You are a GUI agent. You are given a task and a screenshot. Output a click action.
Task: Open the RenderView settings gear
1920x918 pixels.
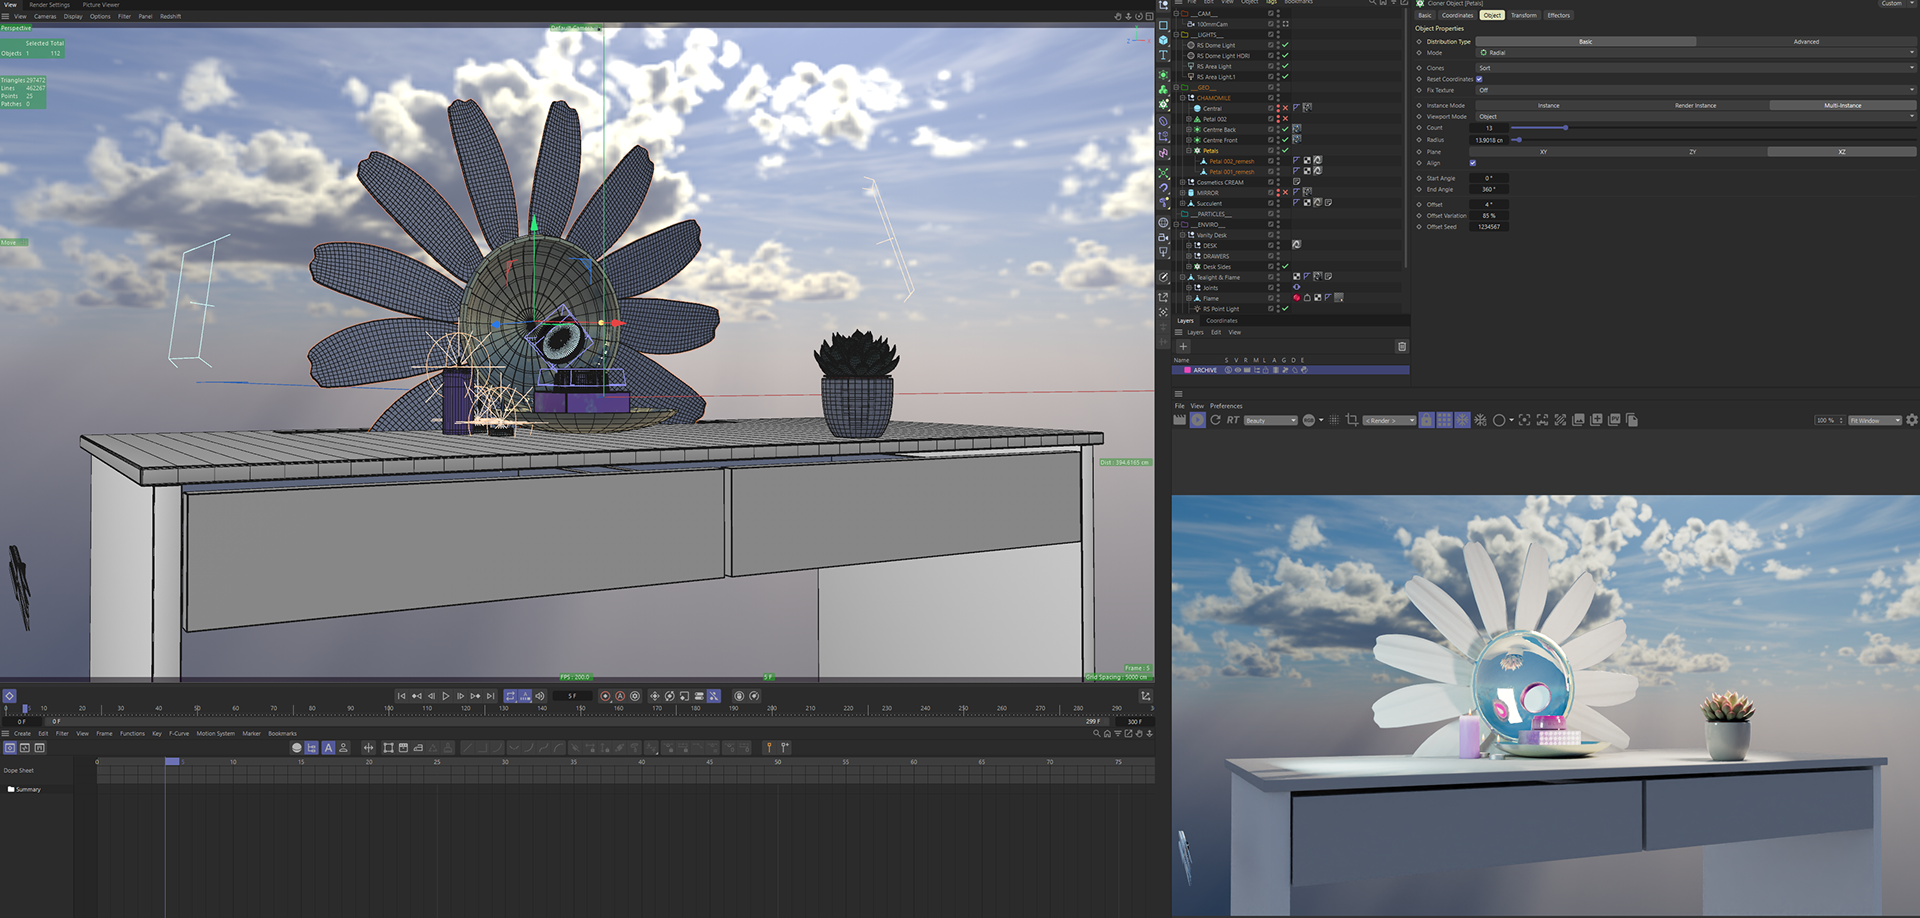1912,420
